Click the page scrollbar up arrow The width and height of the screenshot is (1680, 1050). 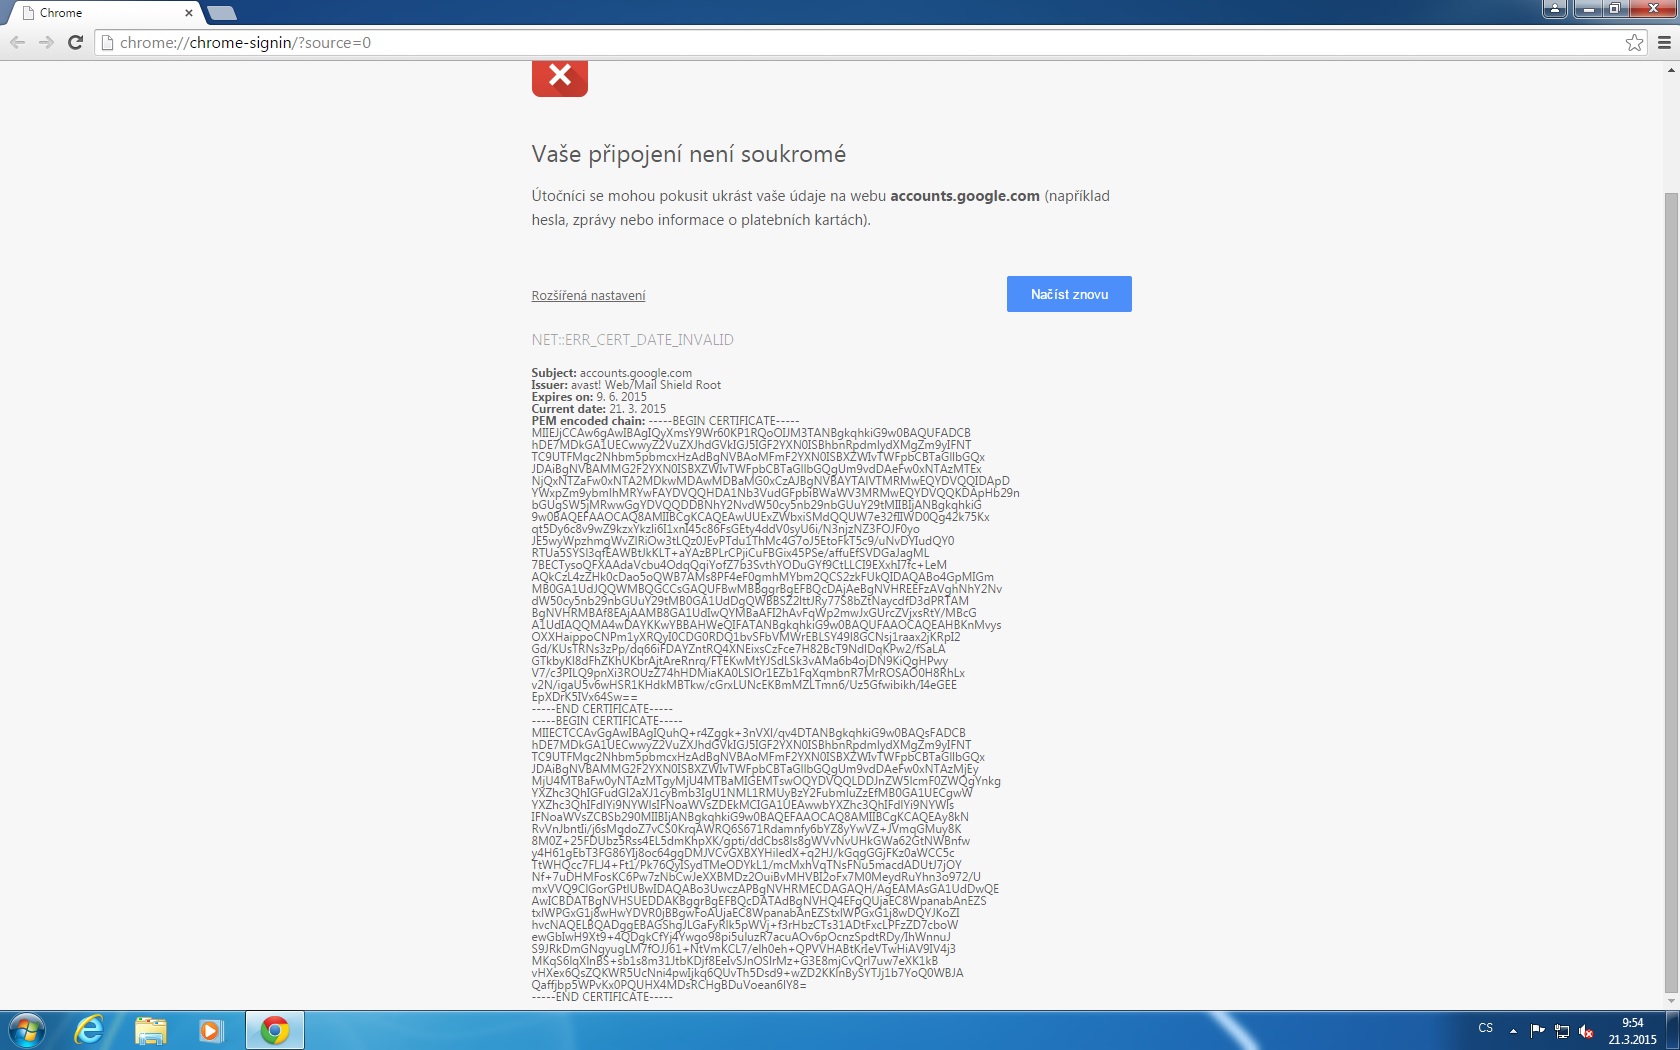1671,70
